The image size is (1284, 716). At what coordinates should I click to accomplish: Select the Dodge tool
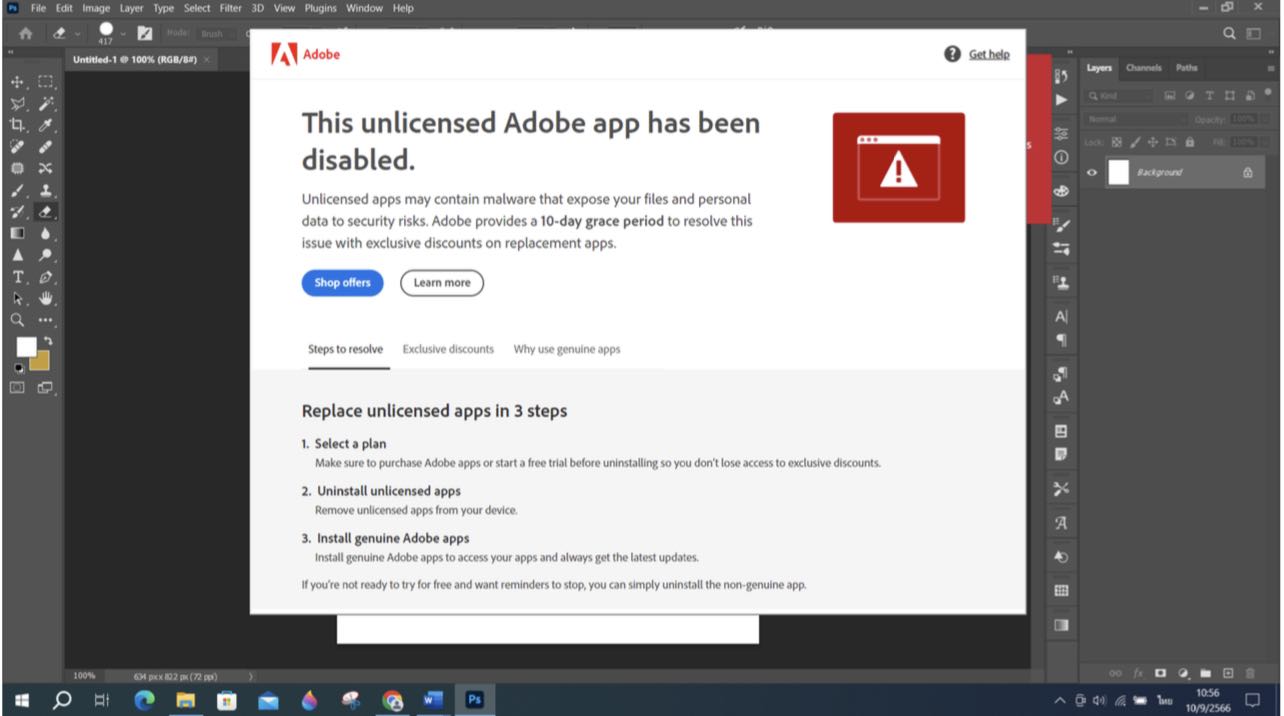pyautogui.click(x=46, y=255)
